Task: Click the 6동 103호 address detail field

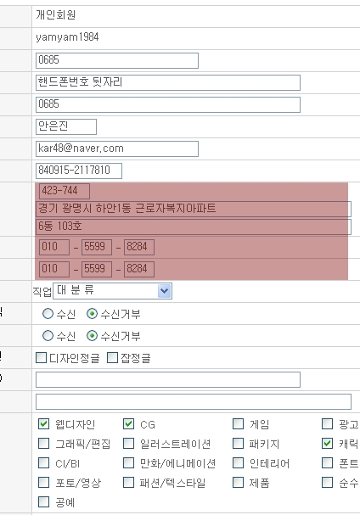Action: [193, 227]
